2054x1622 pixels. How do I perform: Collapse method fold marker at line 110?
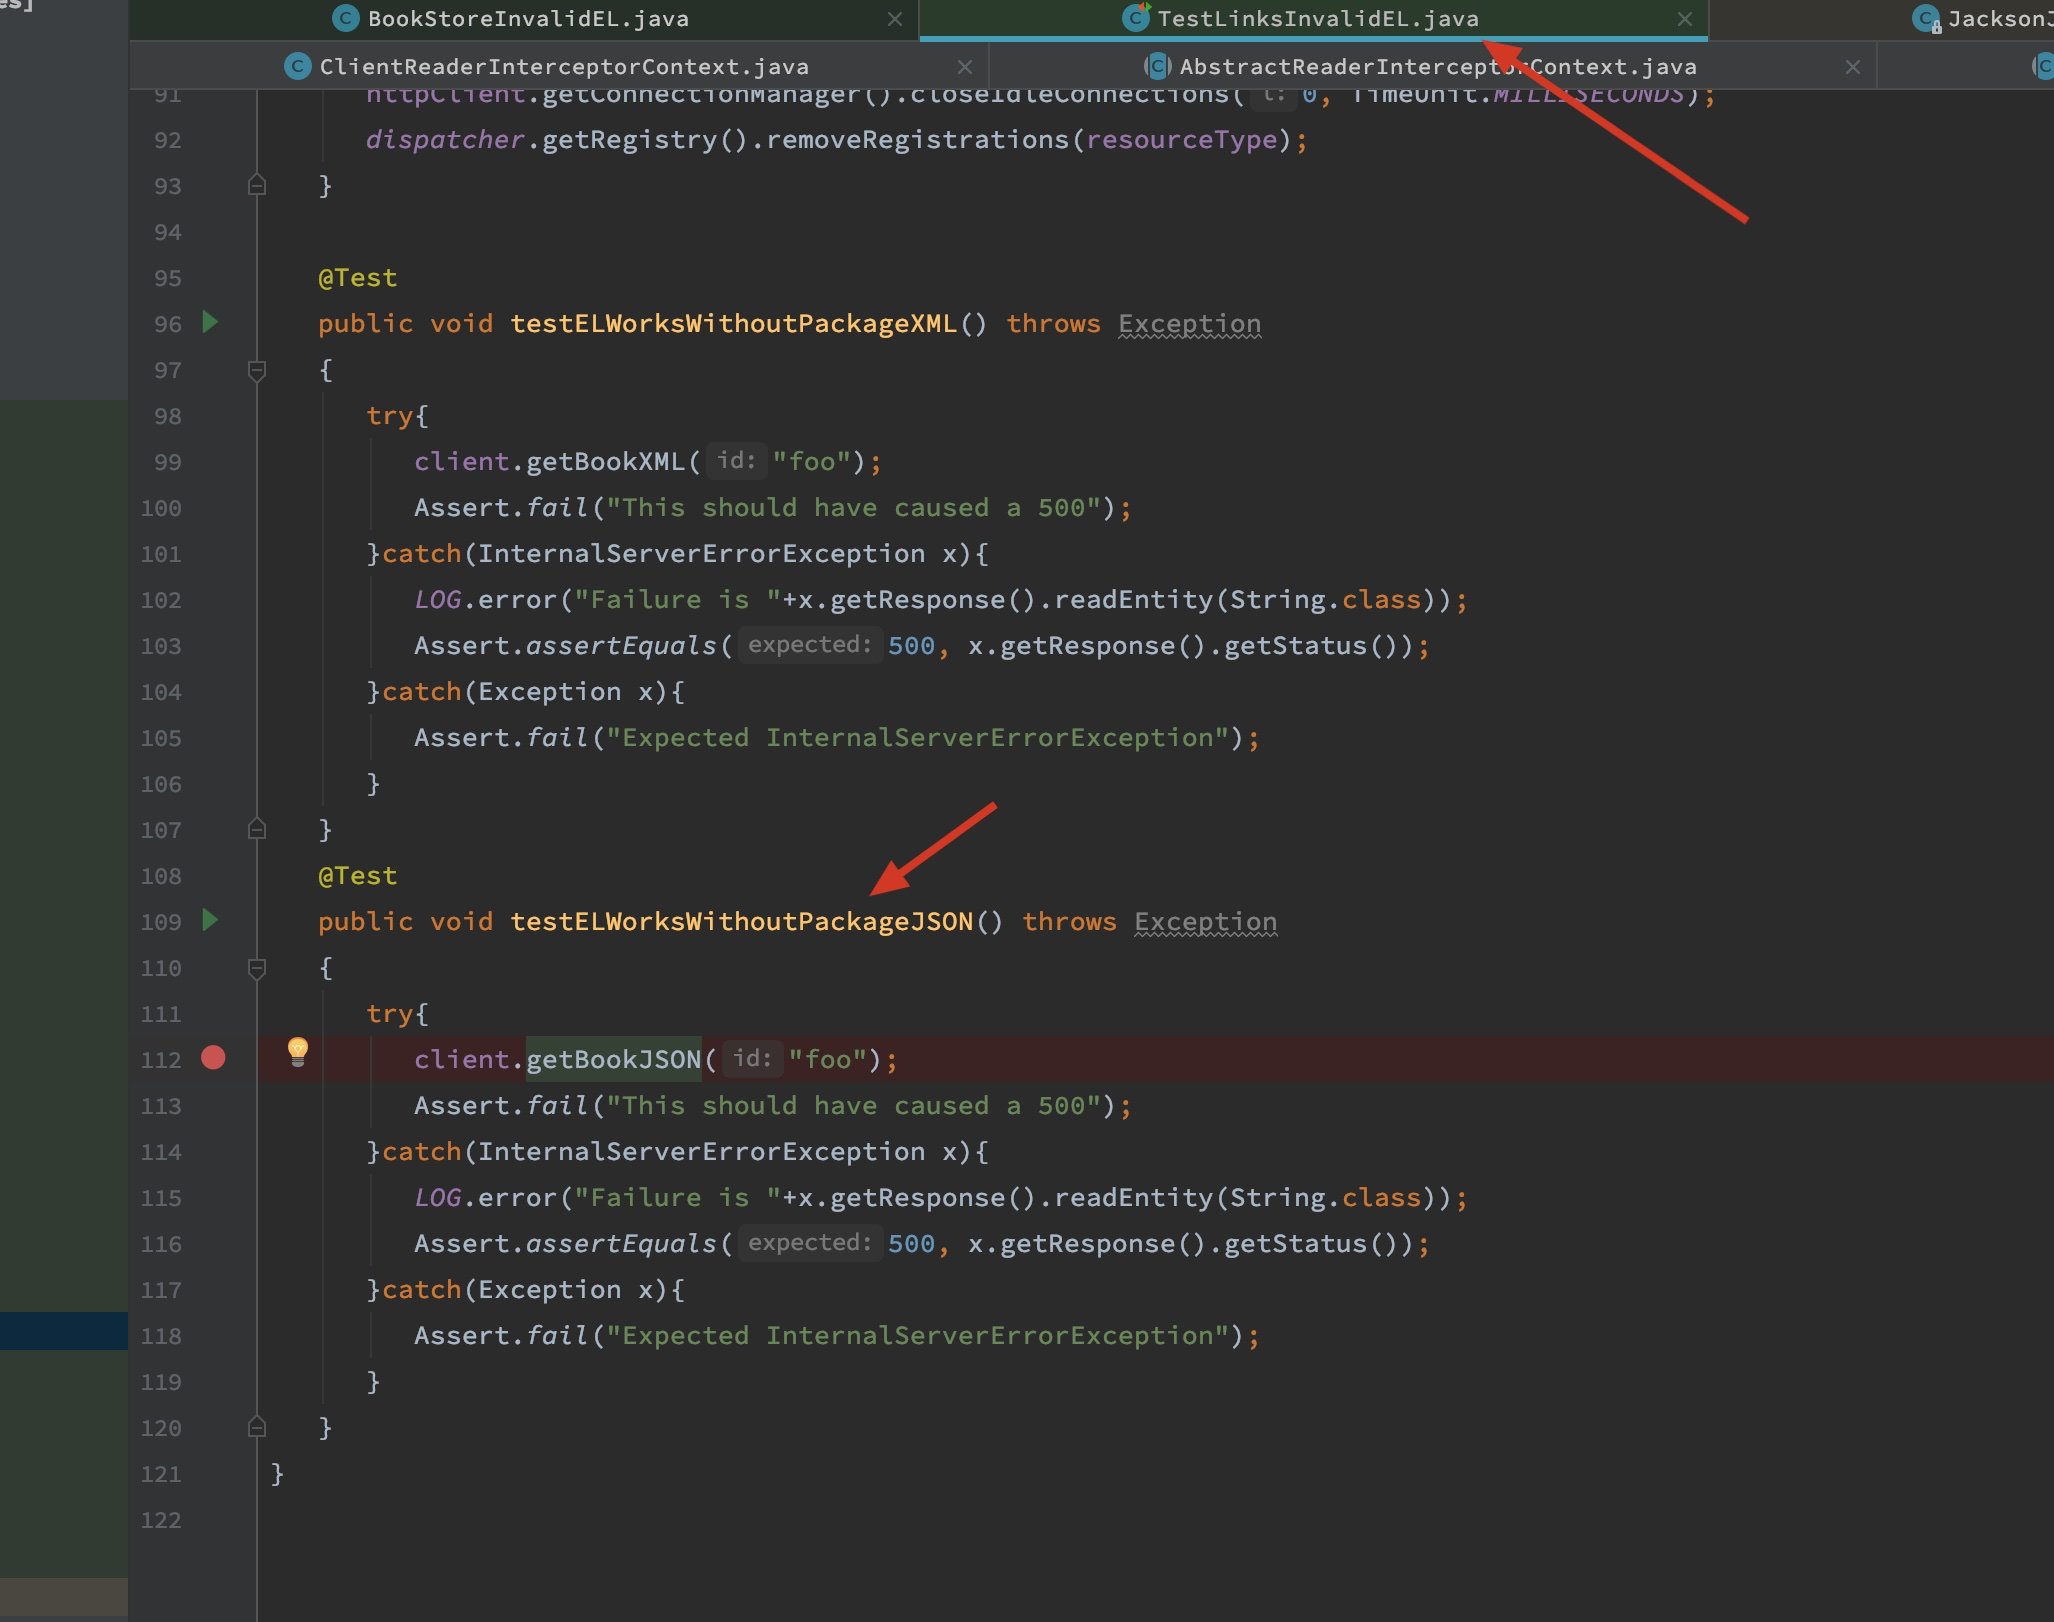[x=257, y=969]
